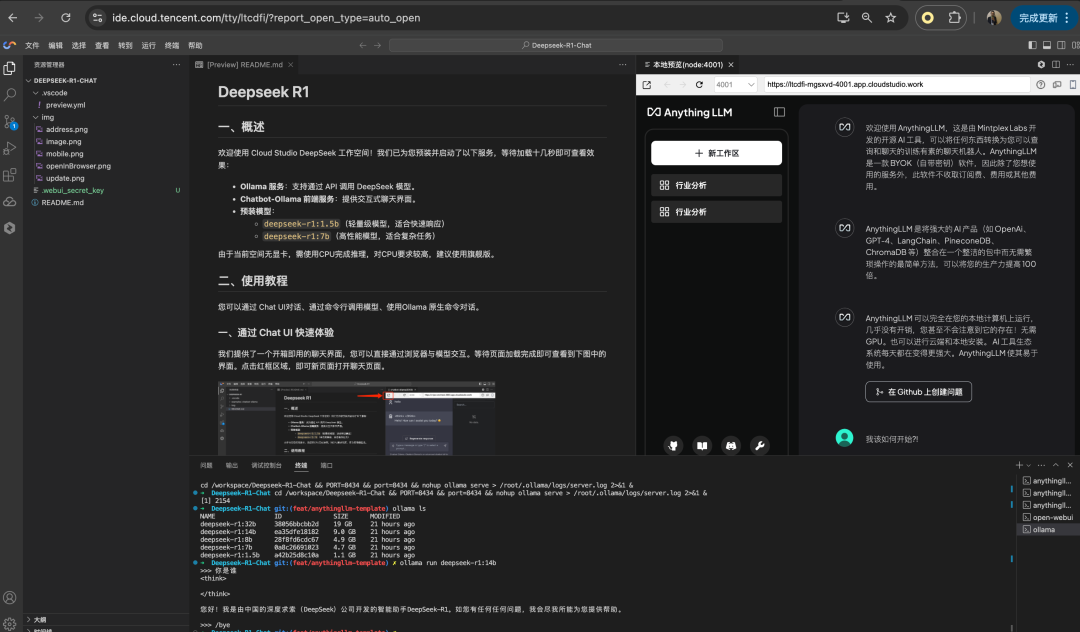
Task: Open the browser extensions puzzle icon
Action: pos(955,18)
